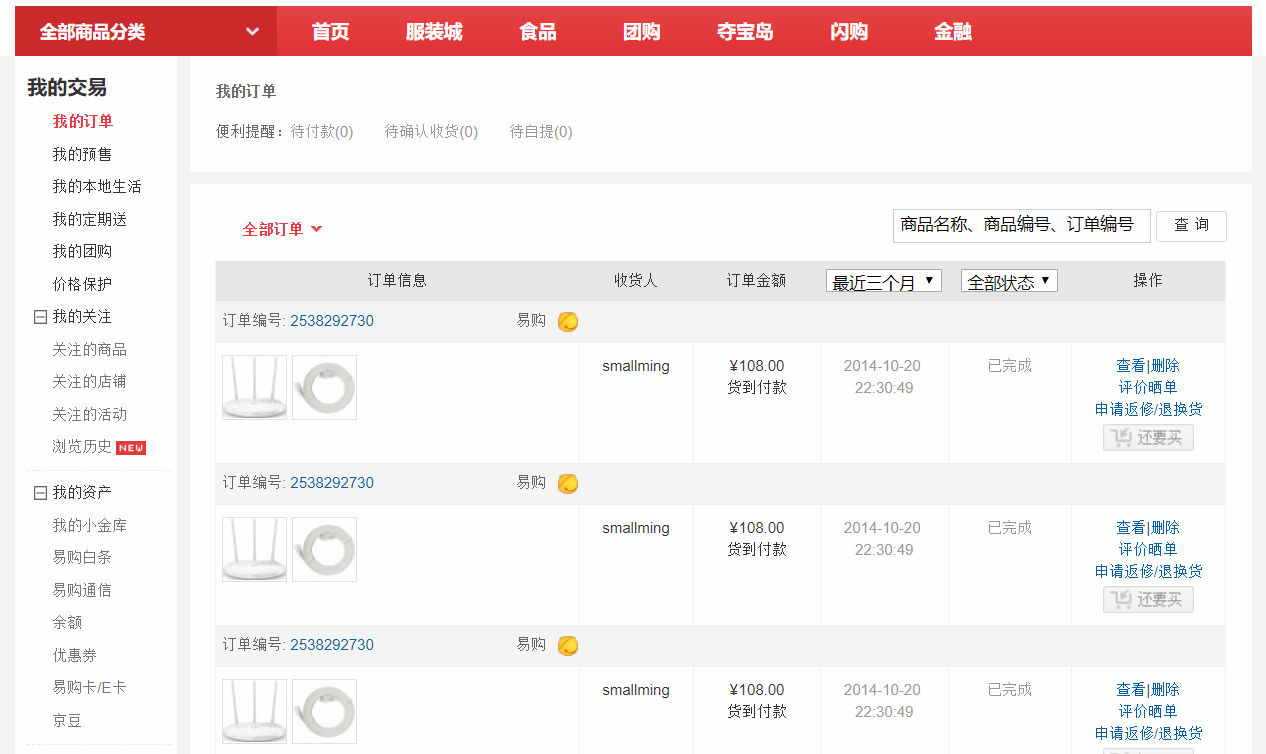Click 申请返修/退换货 in the first order
Viewport: 1266px width, 754px height.
(x=1148, y=410)
